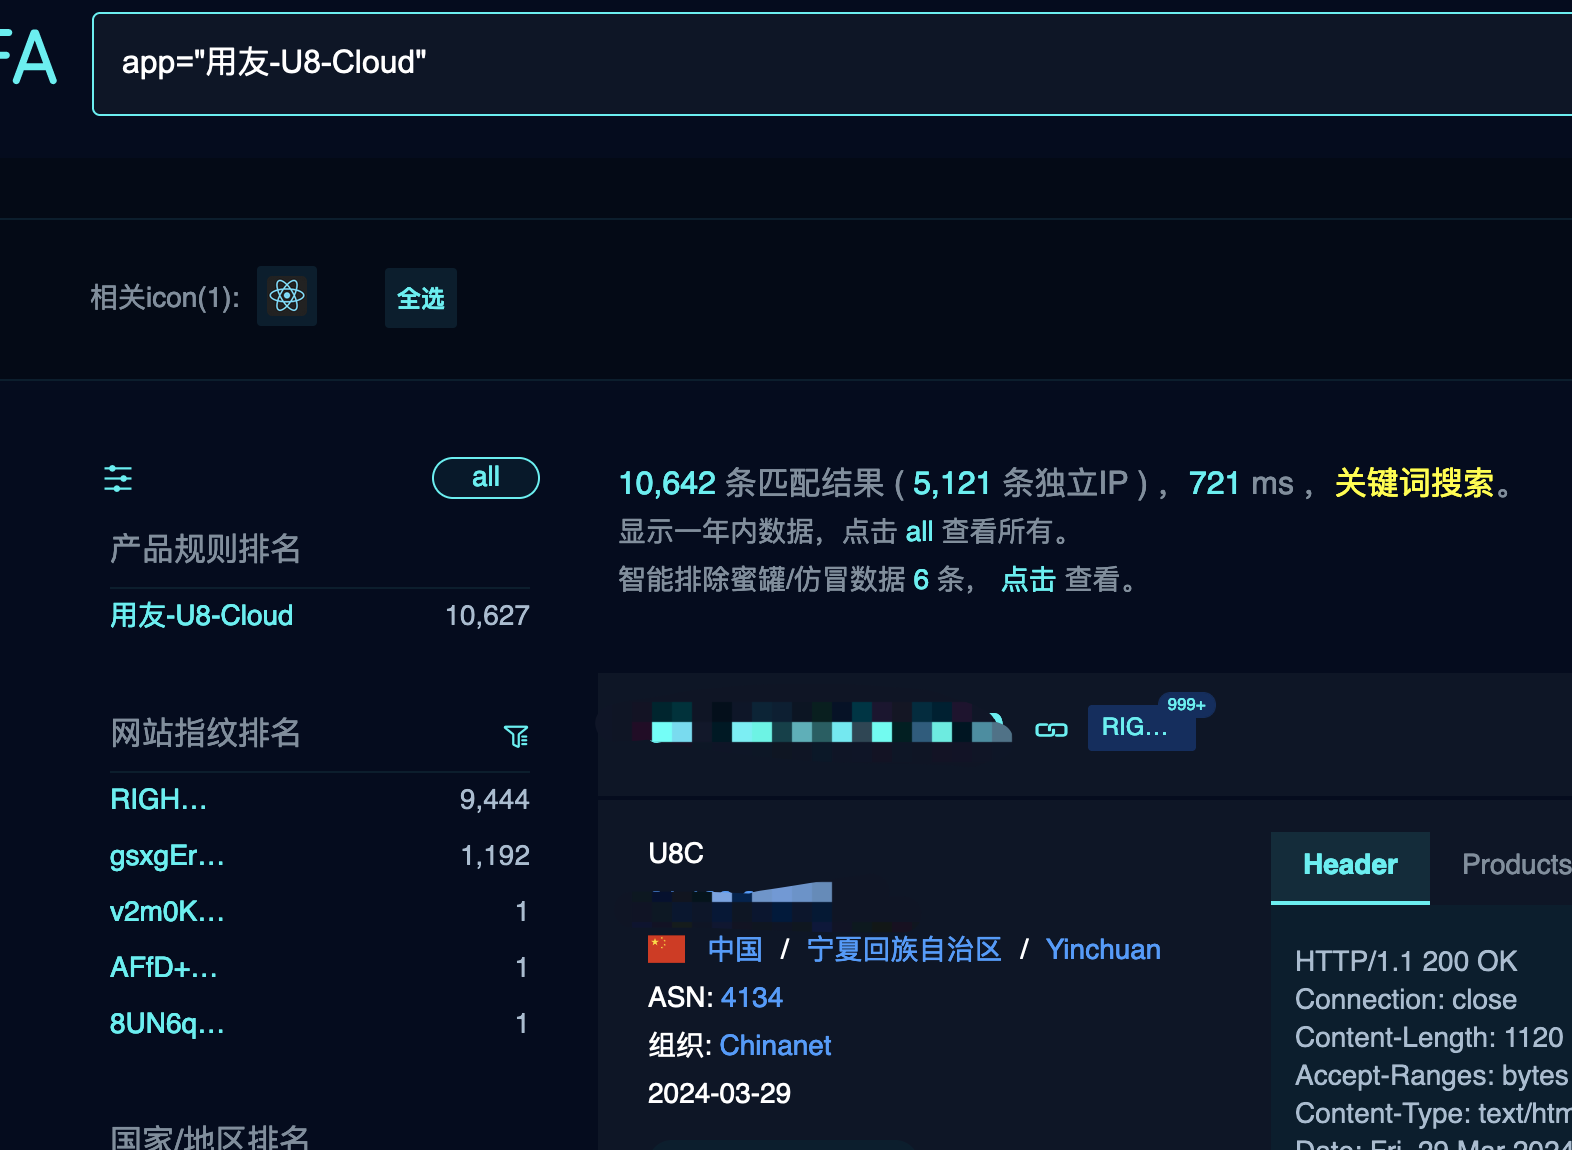Click the 2024-03-29 date text
1572x1150 pixels.
pos(719,1093)
